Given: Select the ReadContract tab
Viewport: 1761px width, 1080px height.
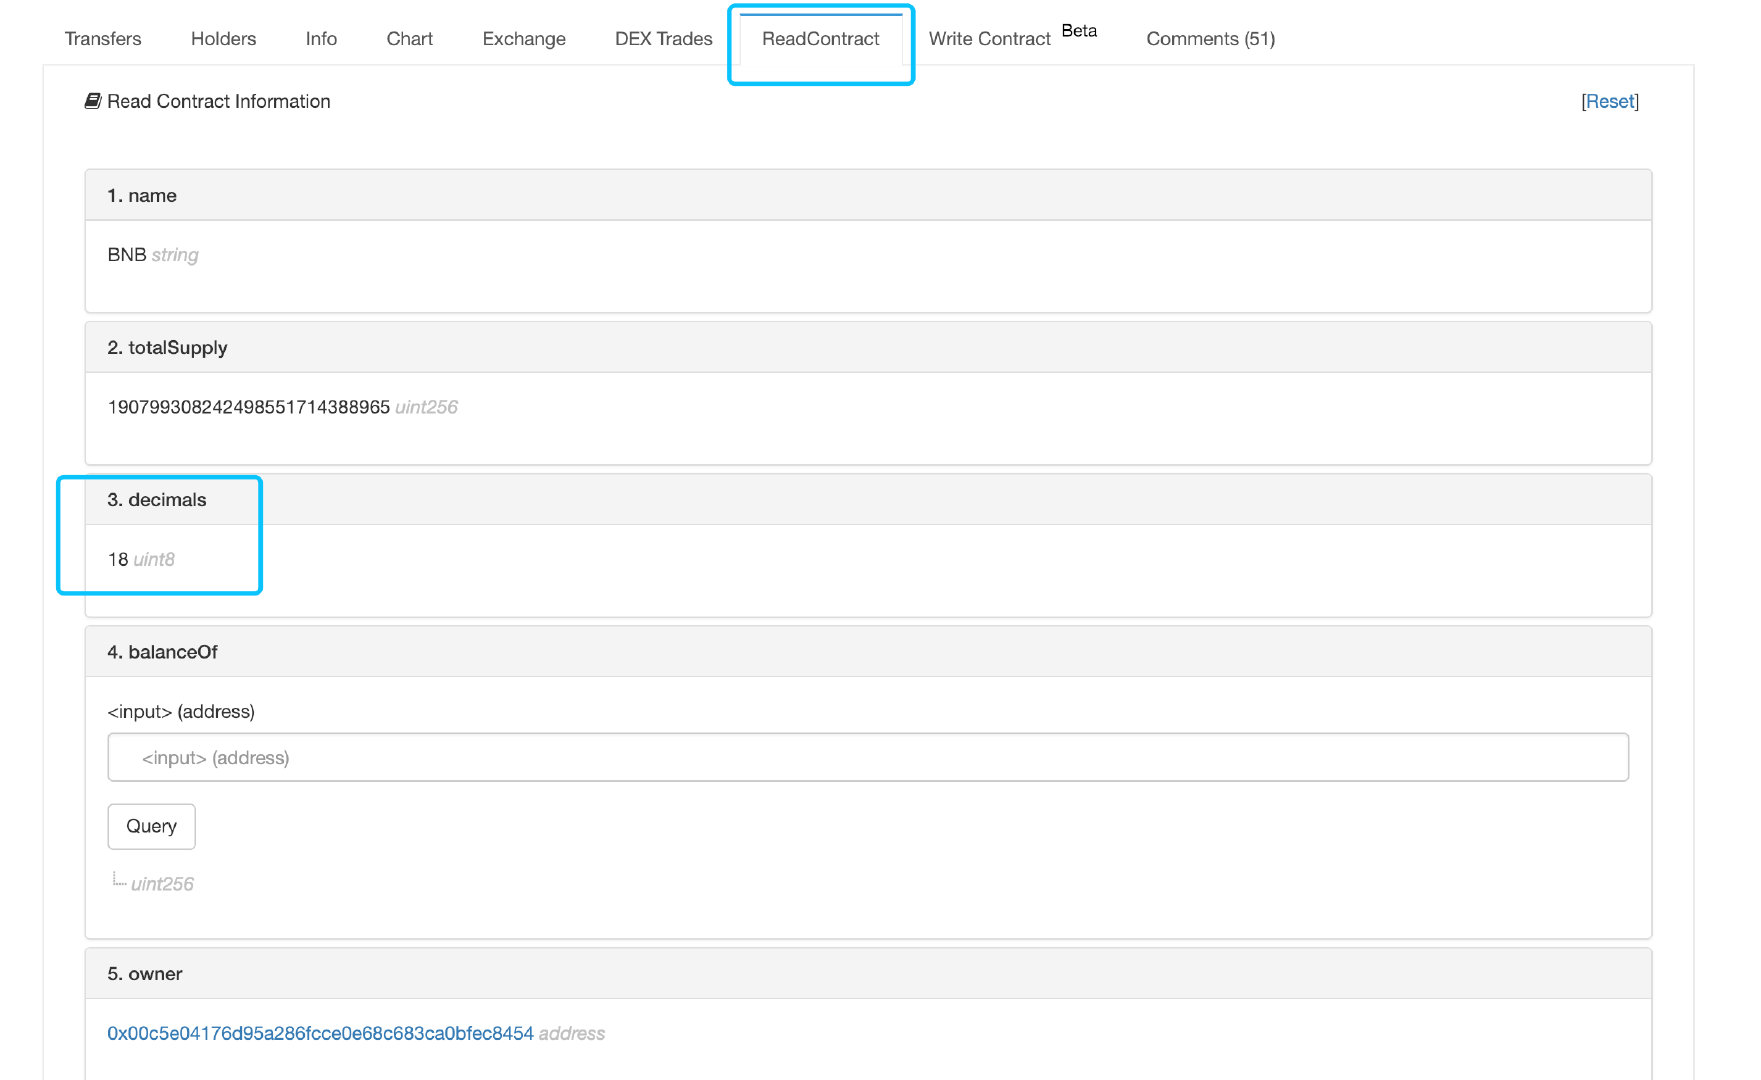Looking at the screenshot, I should tap(820, 39).
